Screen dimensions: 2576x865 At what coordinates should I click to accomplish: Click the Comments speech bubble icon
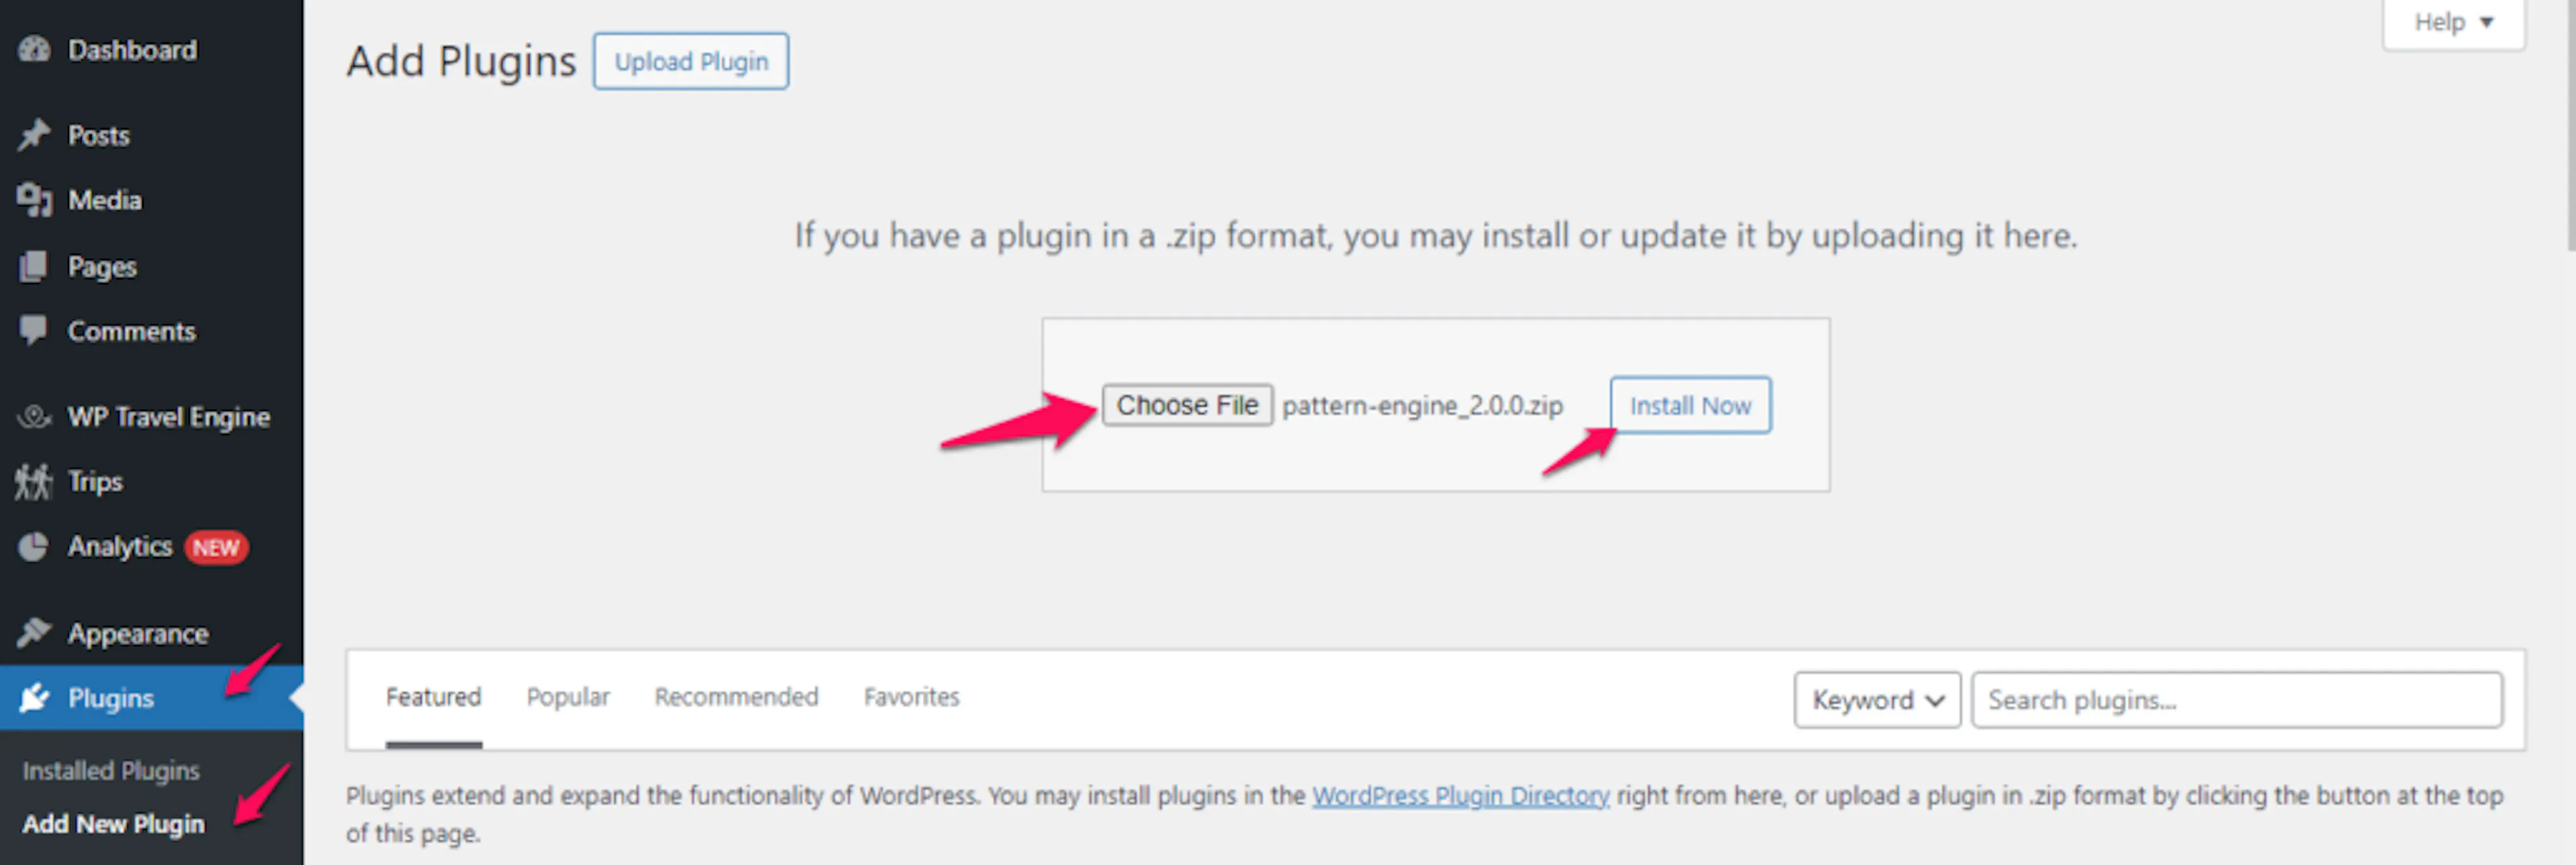coord(33,330)
